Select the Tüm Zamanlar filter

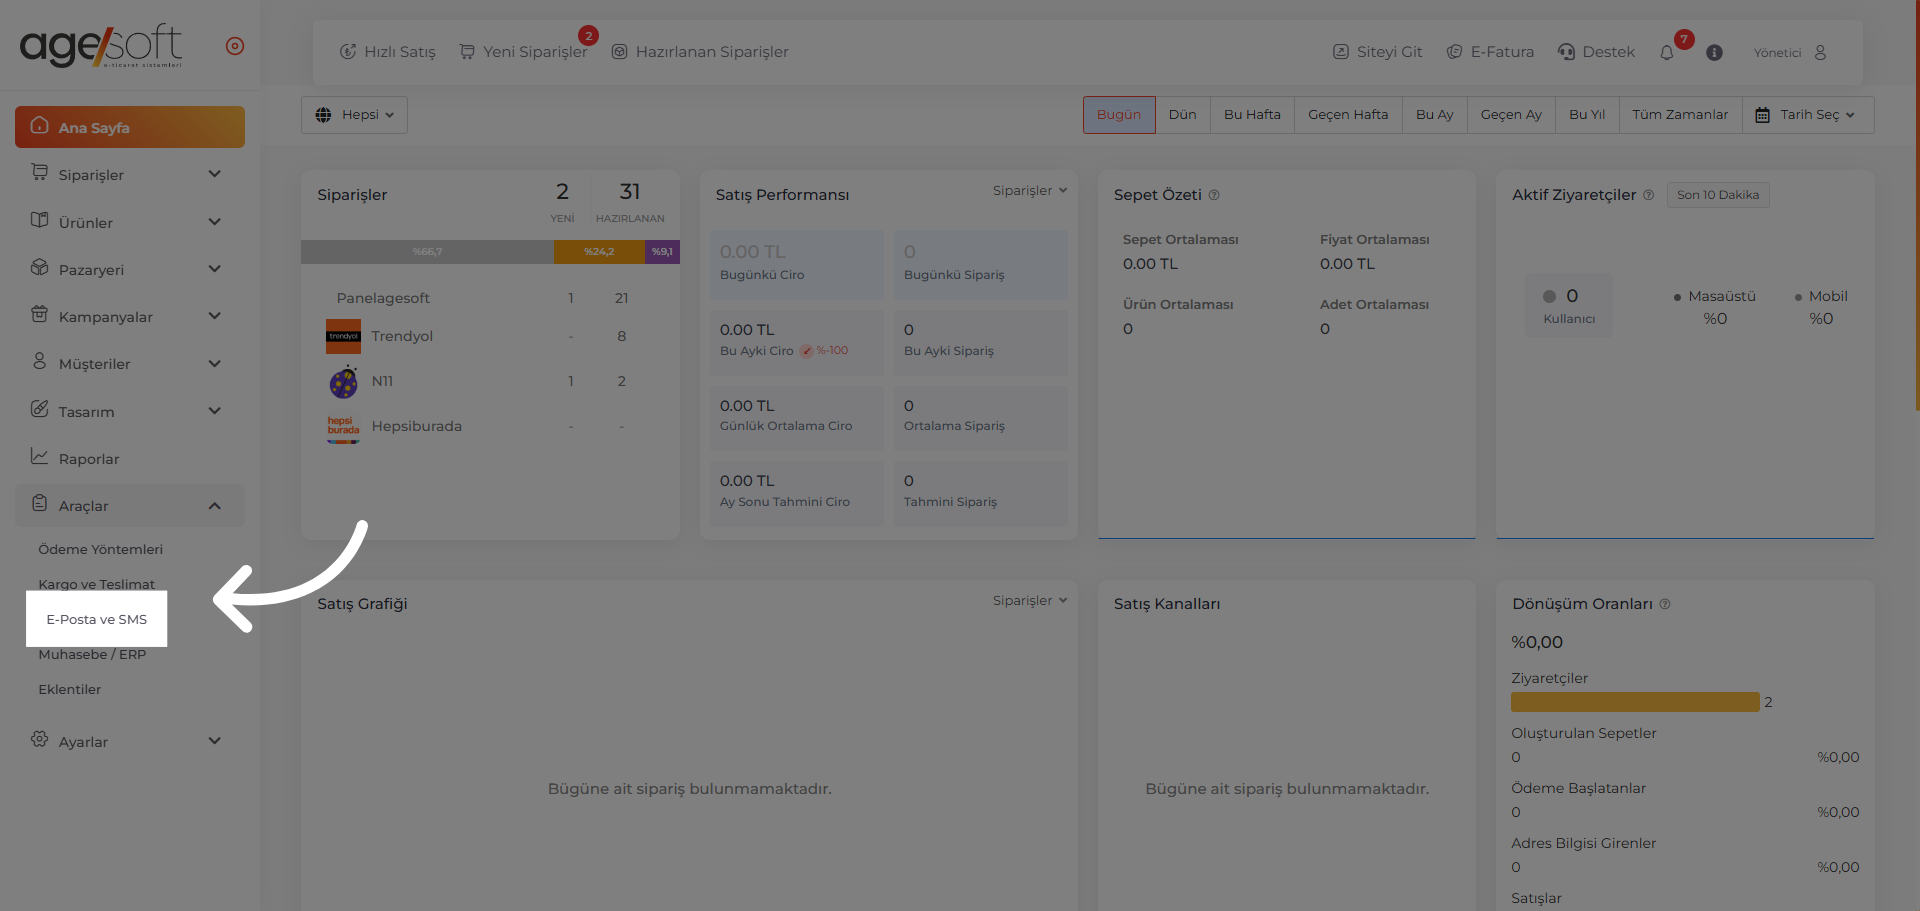click(1679, 115)
